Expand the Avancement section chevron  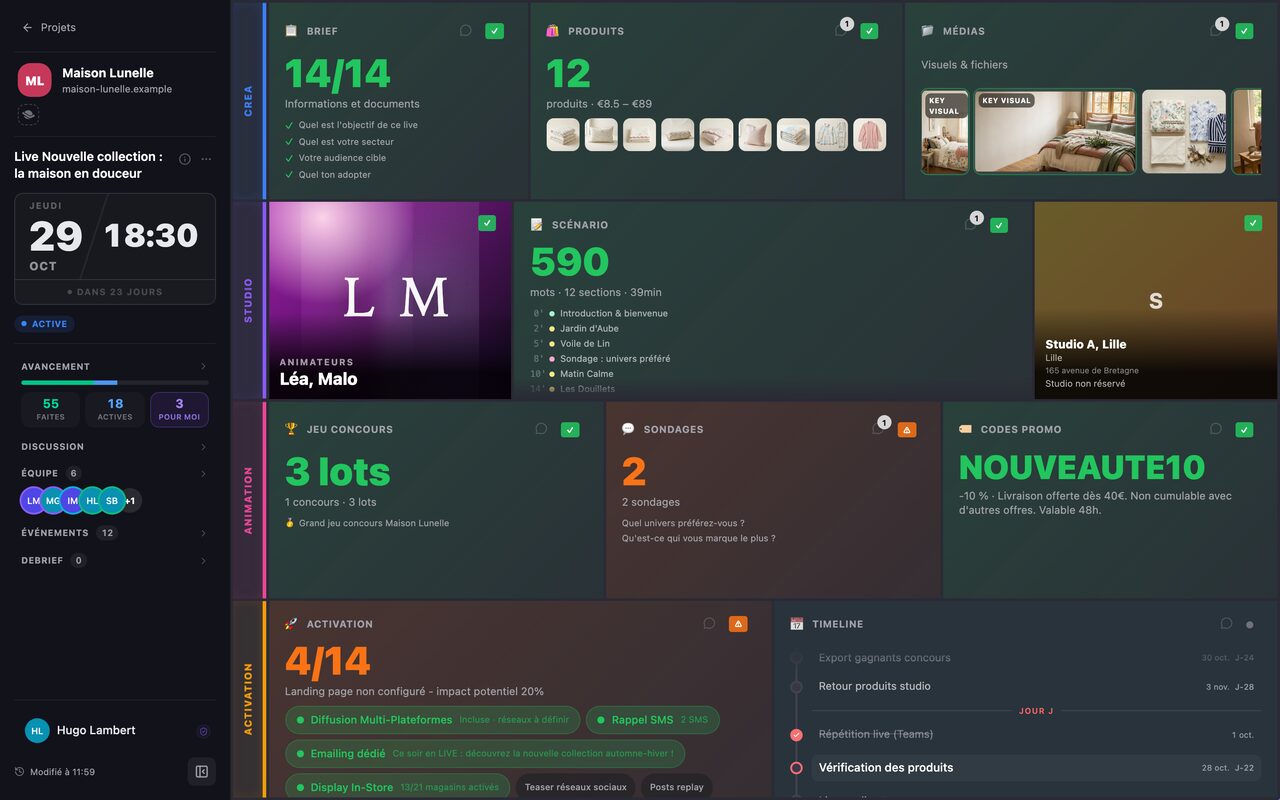click(204, 367)
